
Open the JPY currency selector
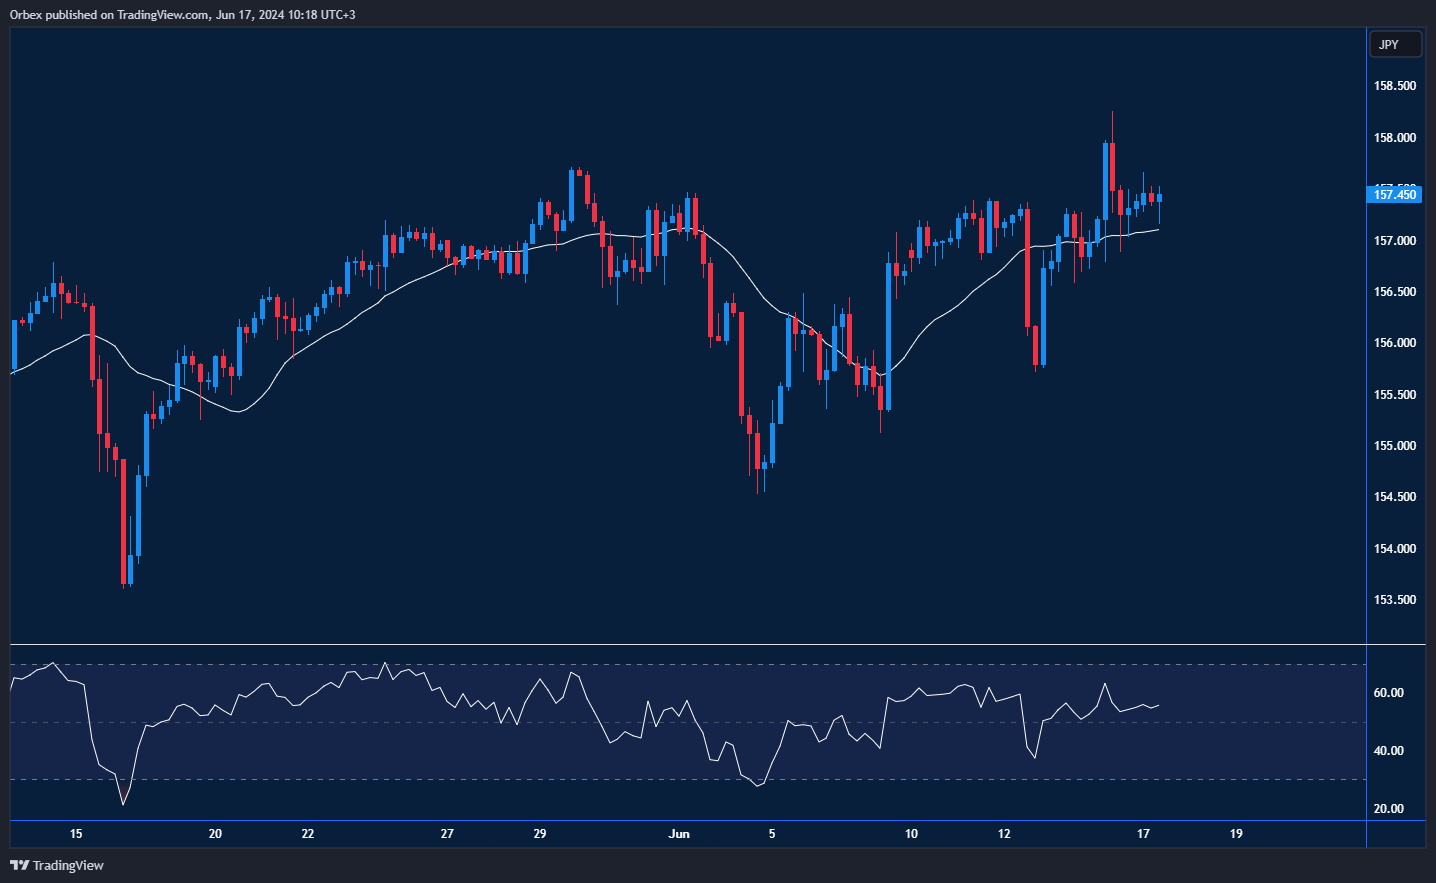pos(1393,44)
